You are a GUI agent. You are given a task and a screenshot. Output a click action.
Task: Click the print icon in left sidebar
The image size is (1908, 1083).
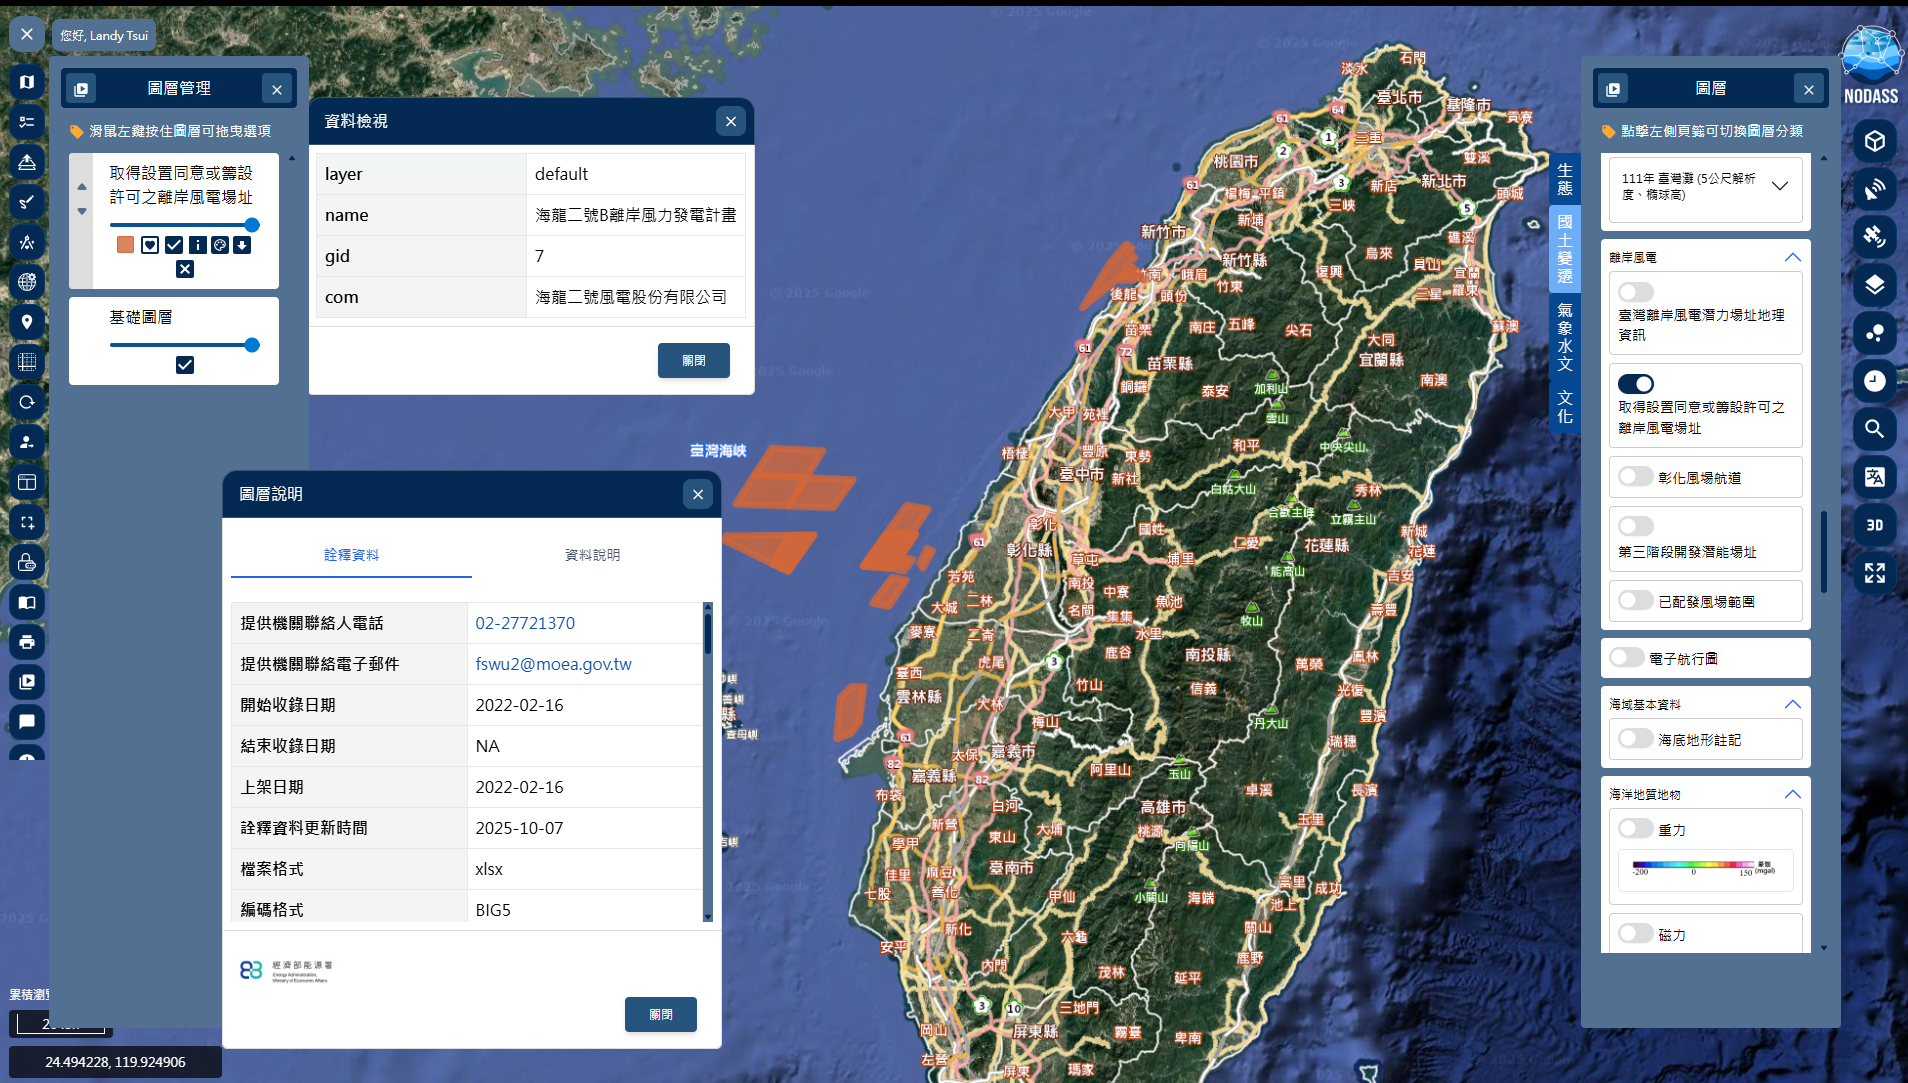(27, 642)
